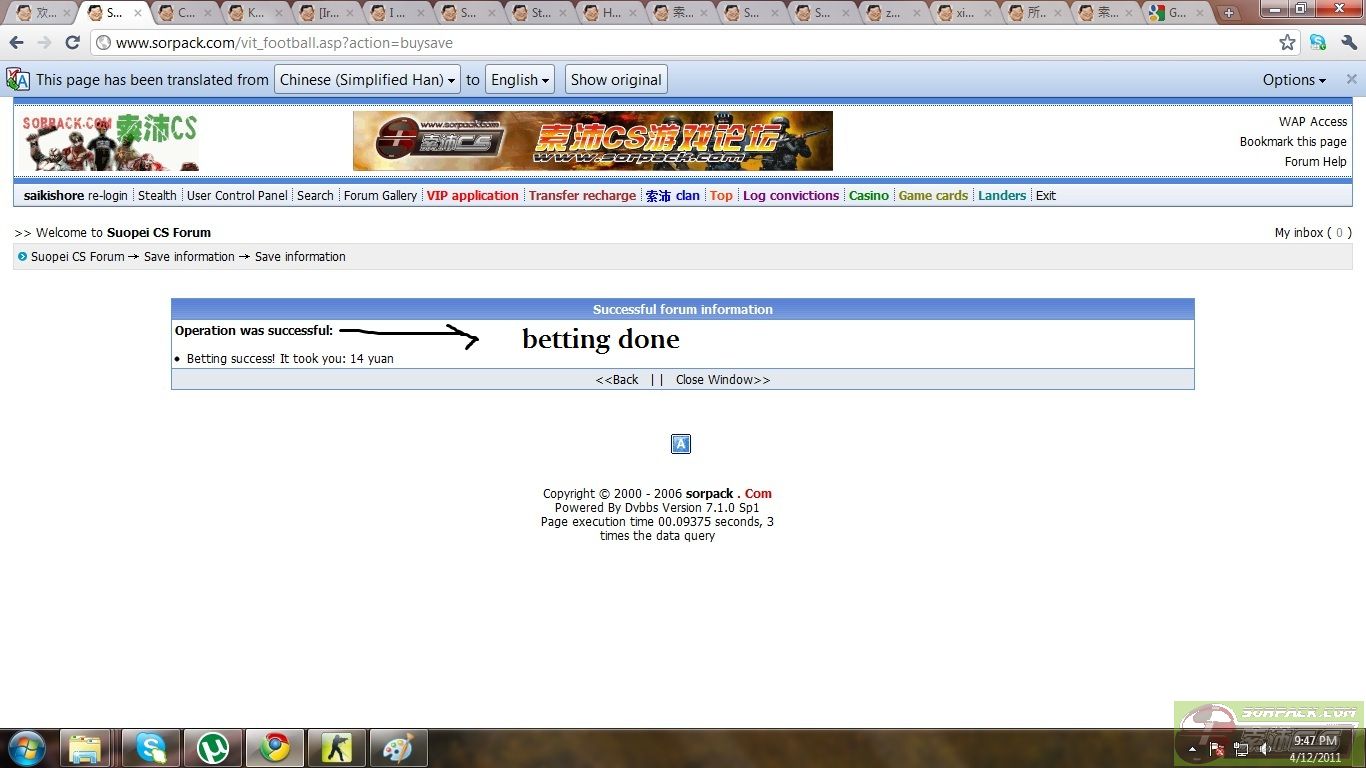Screen dimensions: 1366x768
Task: Open the translation Options dropdown
Action: click(x=1294, y=80)
